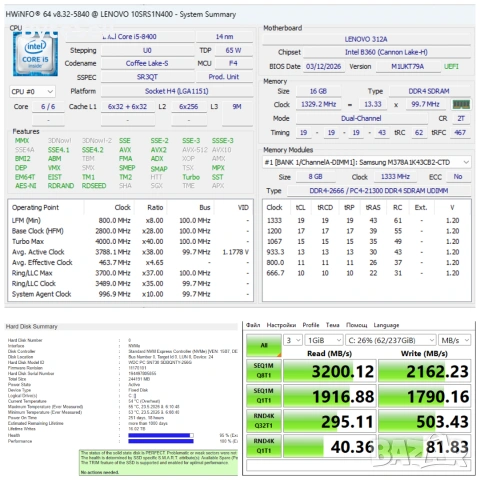Run all benchmarks with the All button
This screenshot has width=480, height=480.
tap(264, 345)
